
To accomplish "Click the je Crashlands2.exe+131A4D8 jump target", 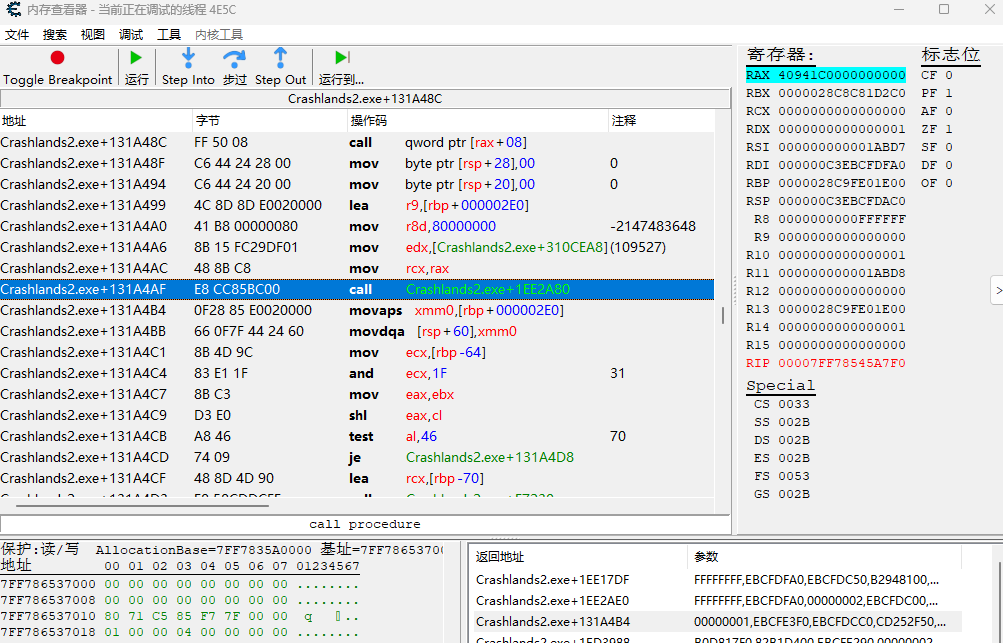I will pos(490,457).
